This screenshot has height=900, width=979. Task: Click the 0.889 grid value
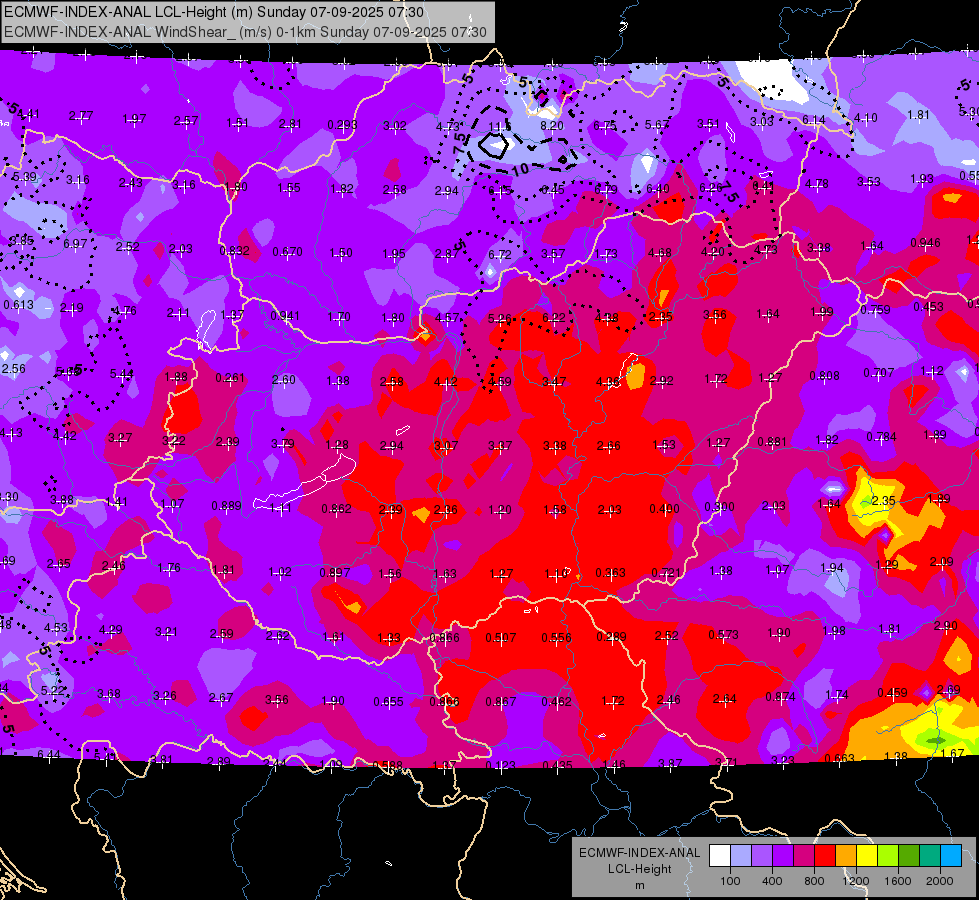tap(227, 505)
